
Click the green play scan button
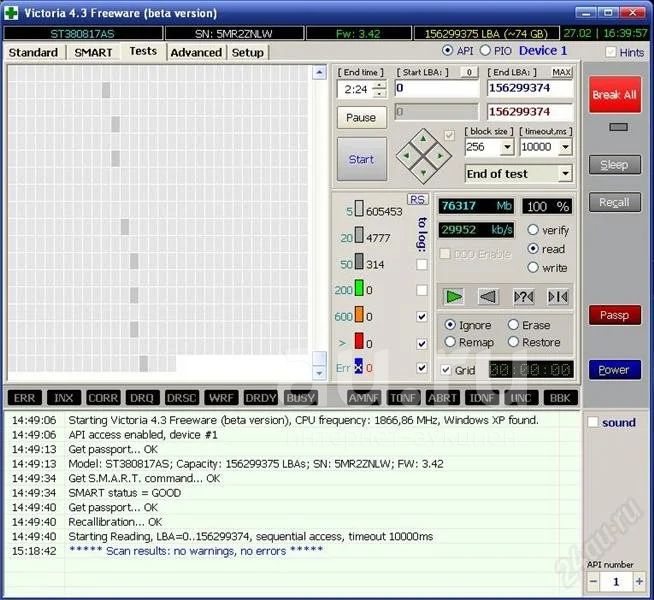coord(454,297)
